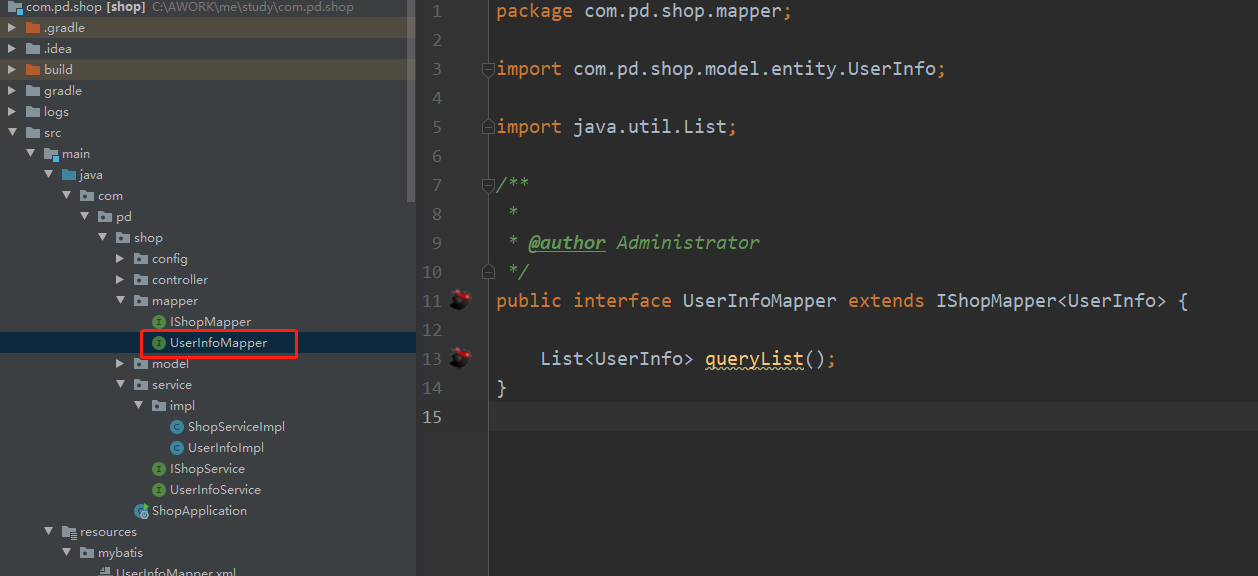This screenshot has height=576, width=1258.
Task: Click the resources folder icon
Action: pos(69,532)
